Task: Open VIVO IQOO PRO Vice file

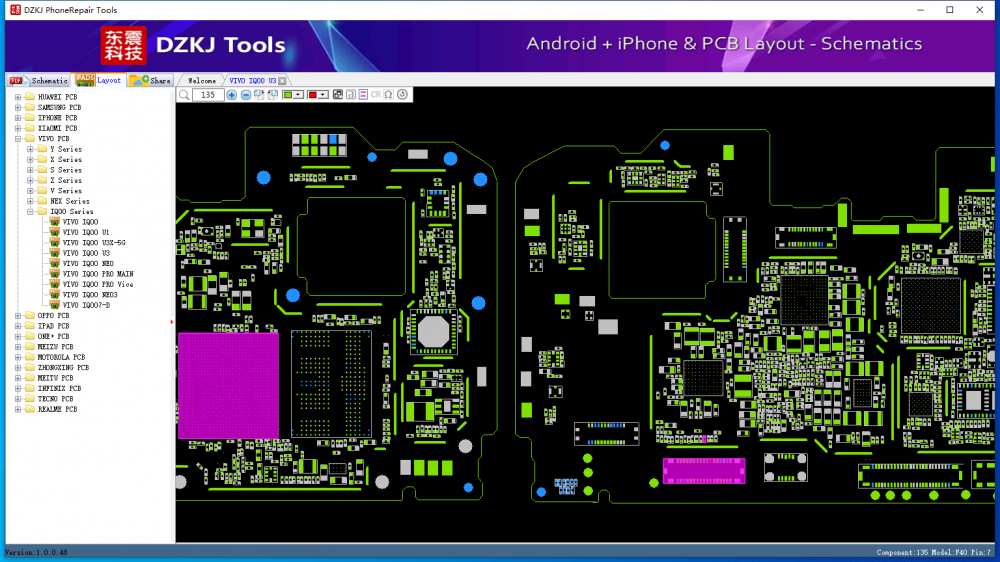Action: click(98, 285)
